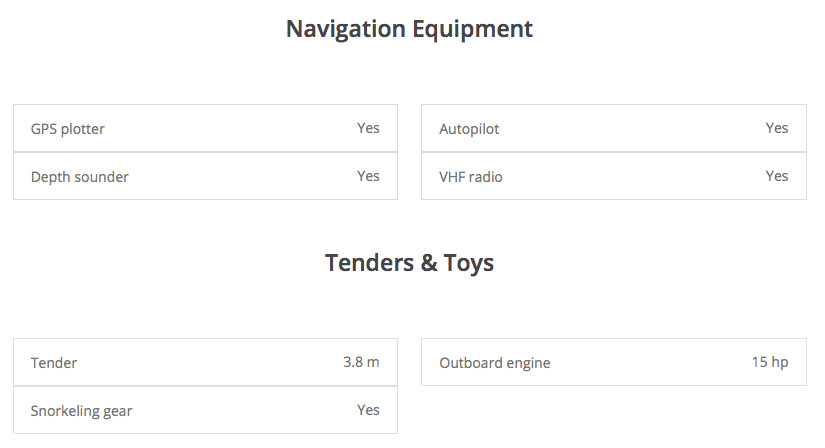
Task: Click the Autopilot label
Action: (469, 129)
